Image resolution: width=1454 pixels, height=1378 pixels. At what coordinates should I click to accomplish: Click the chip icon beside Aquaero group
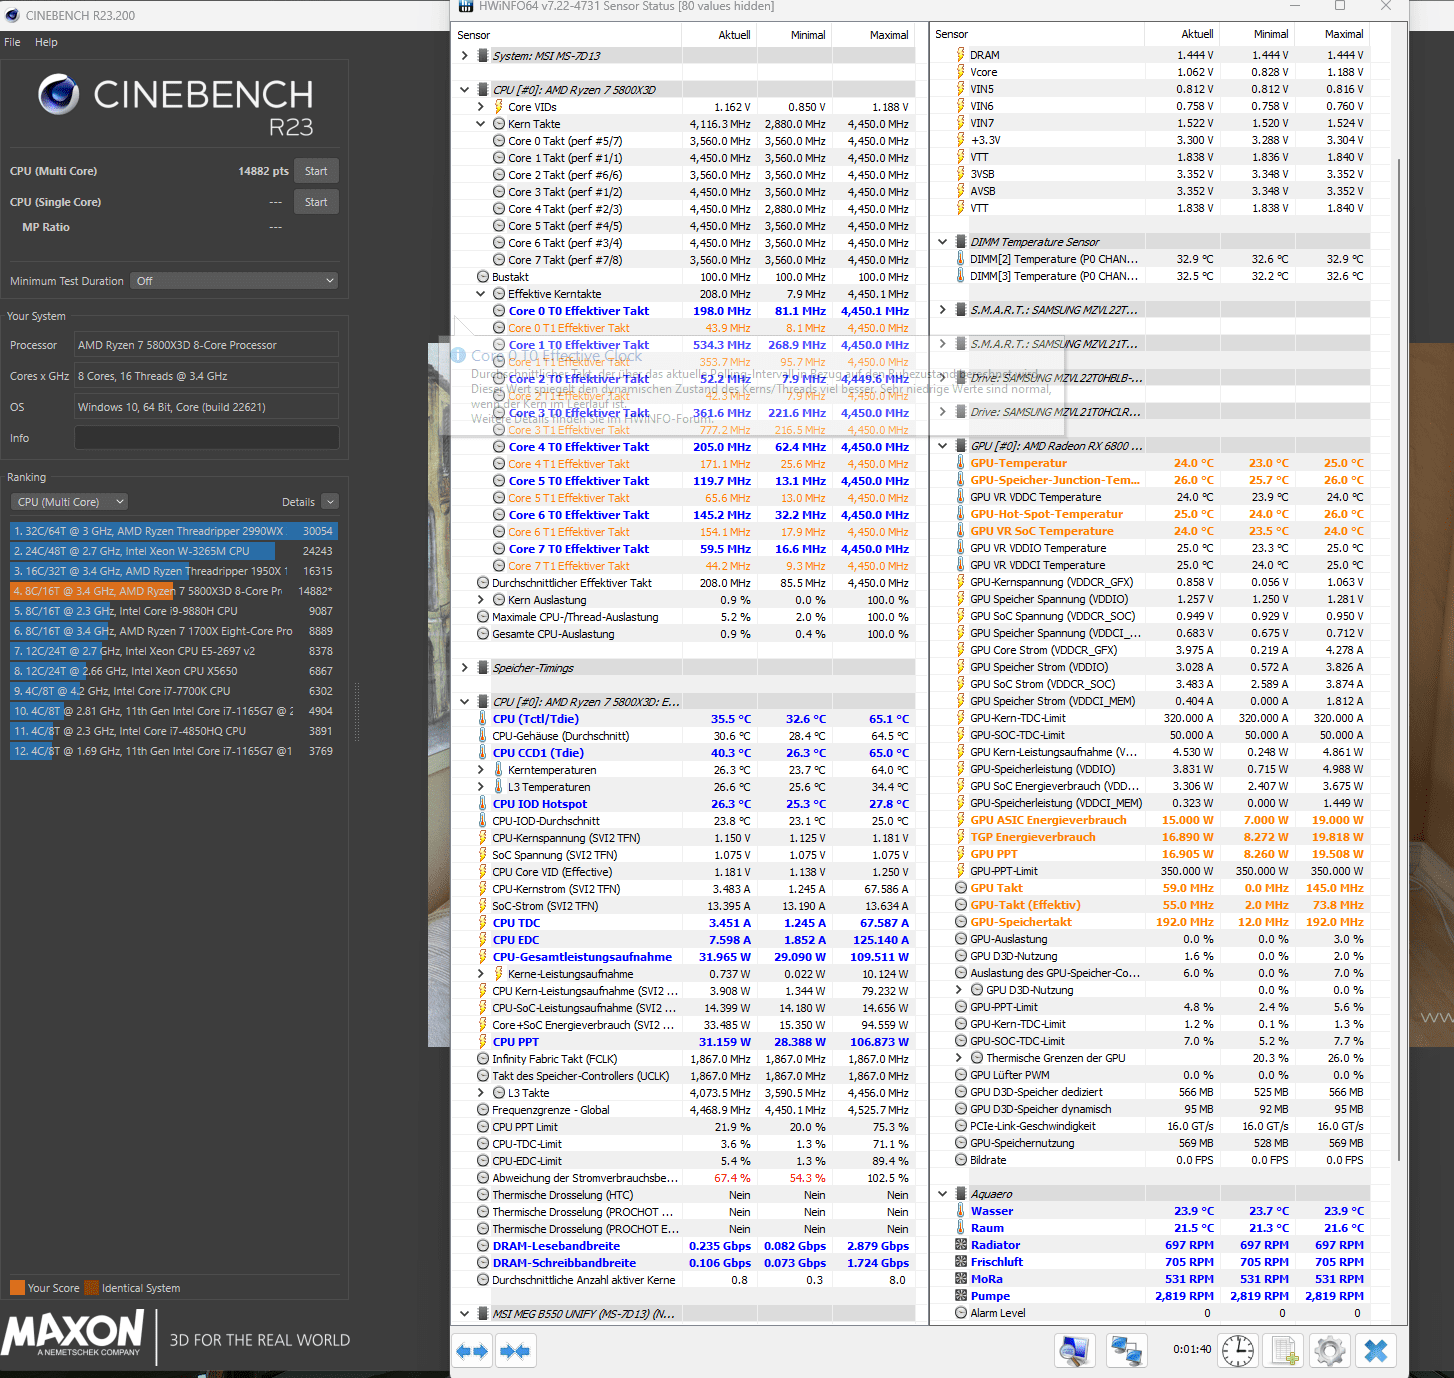961,1194
